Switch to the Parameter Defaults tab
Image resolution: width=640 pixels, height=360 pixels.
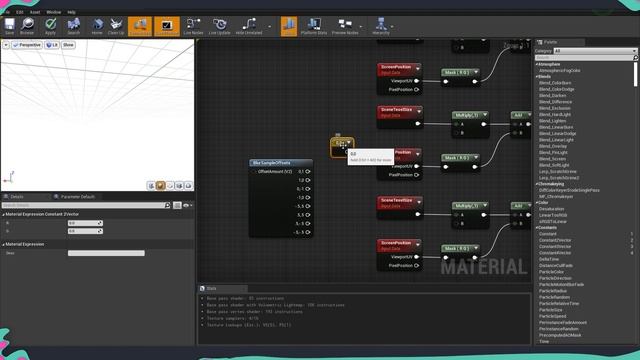click(x=78, y=197)
